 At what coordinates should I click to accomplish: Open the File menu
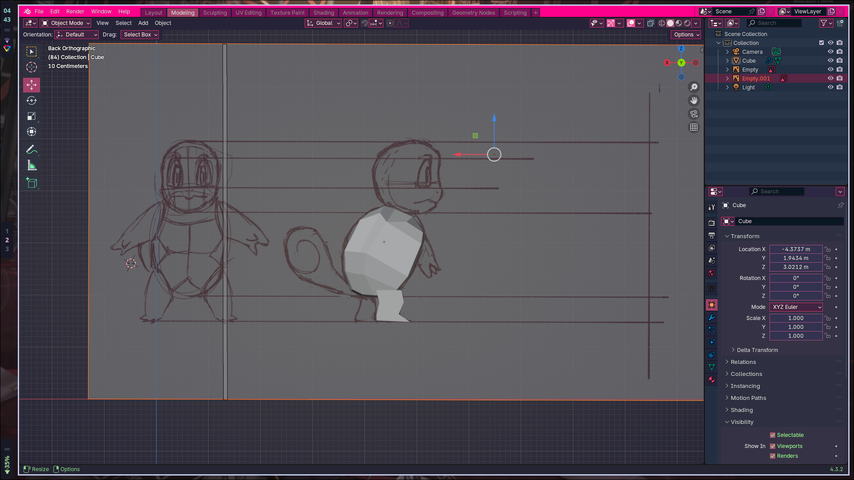[x=39, y=11]
